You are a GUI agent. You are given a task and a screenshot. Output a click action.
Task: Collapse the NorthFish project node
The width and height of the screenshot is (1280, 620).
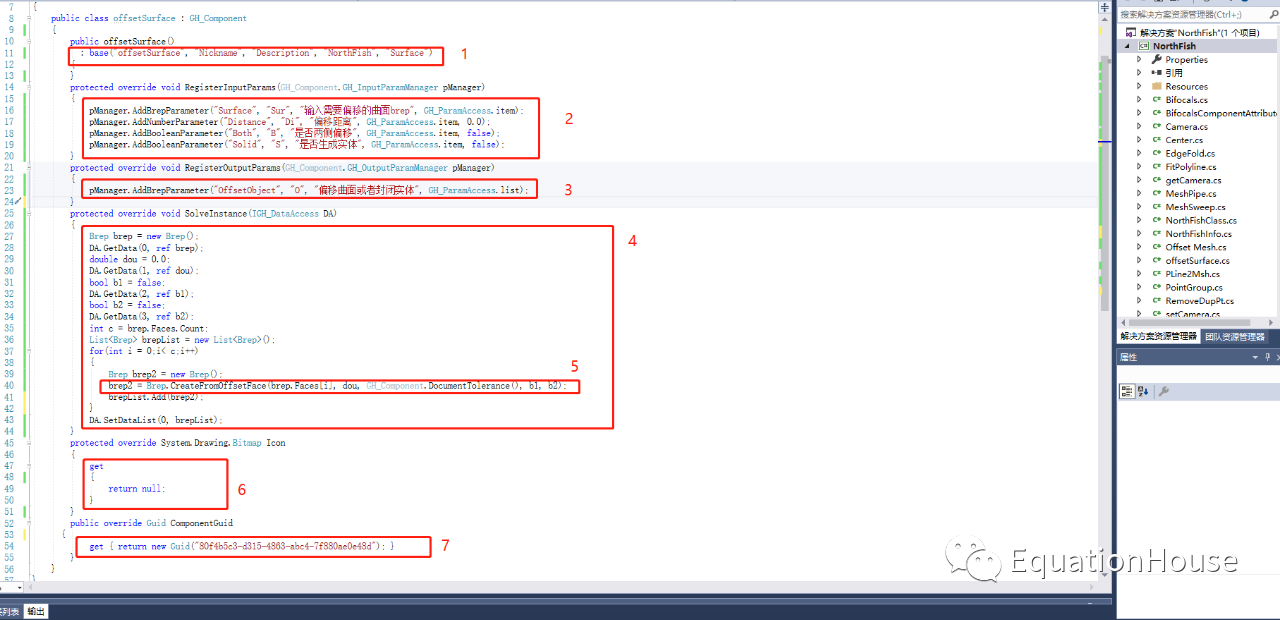[1127, 46]
